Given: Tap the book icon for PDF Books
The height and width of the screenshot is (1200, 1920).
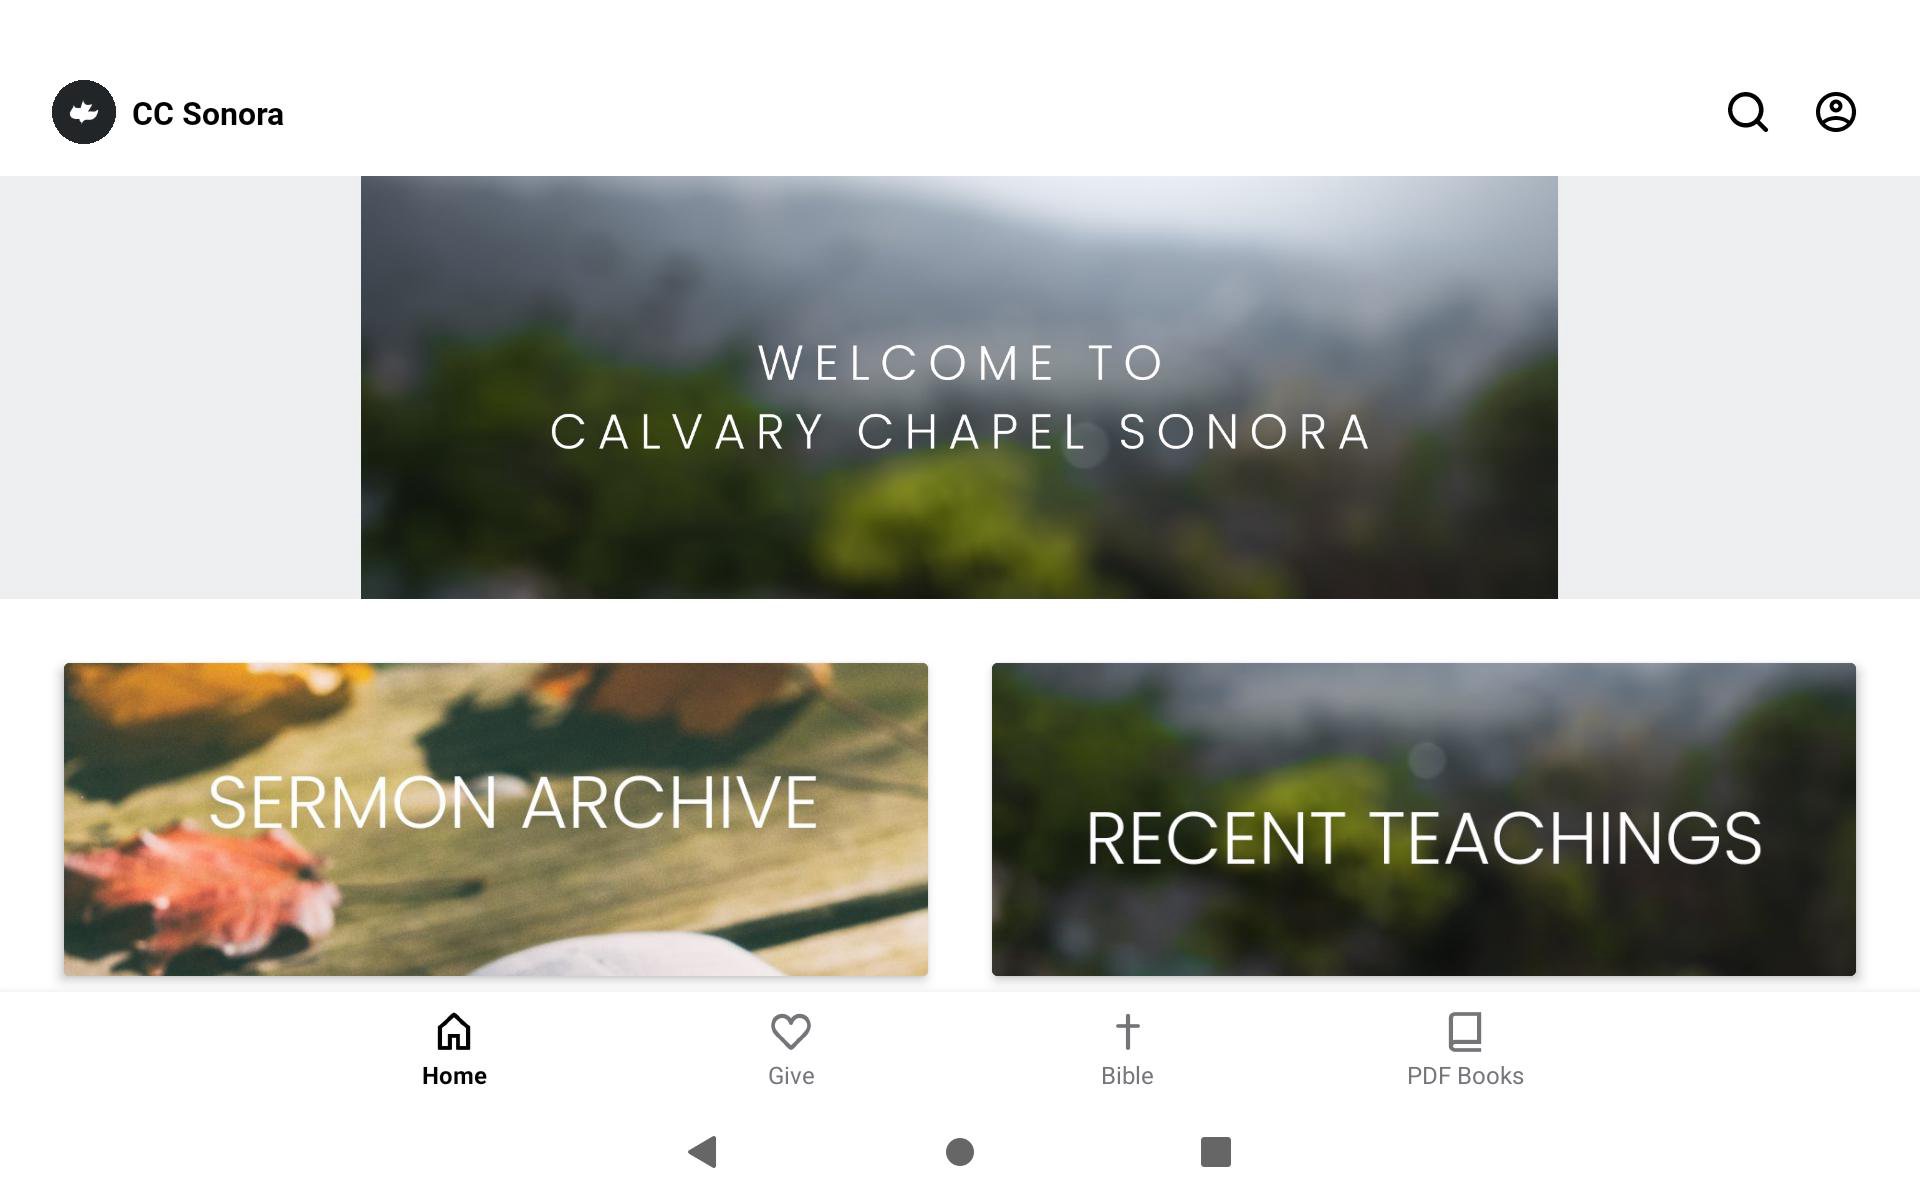Looking at the screenshot, I should pyautogui.click(x=1465, y=1031).
